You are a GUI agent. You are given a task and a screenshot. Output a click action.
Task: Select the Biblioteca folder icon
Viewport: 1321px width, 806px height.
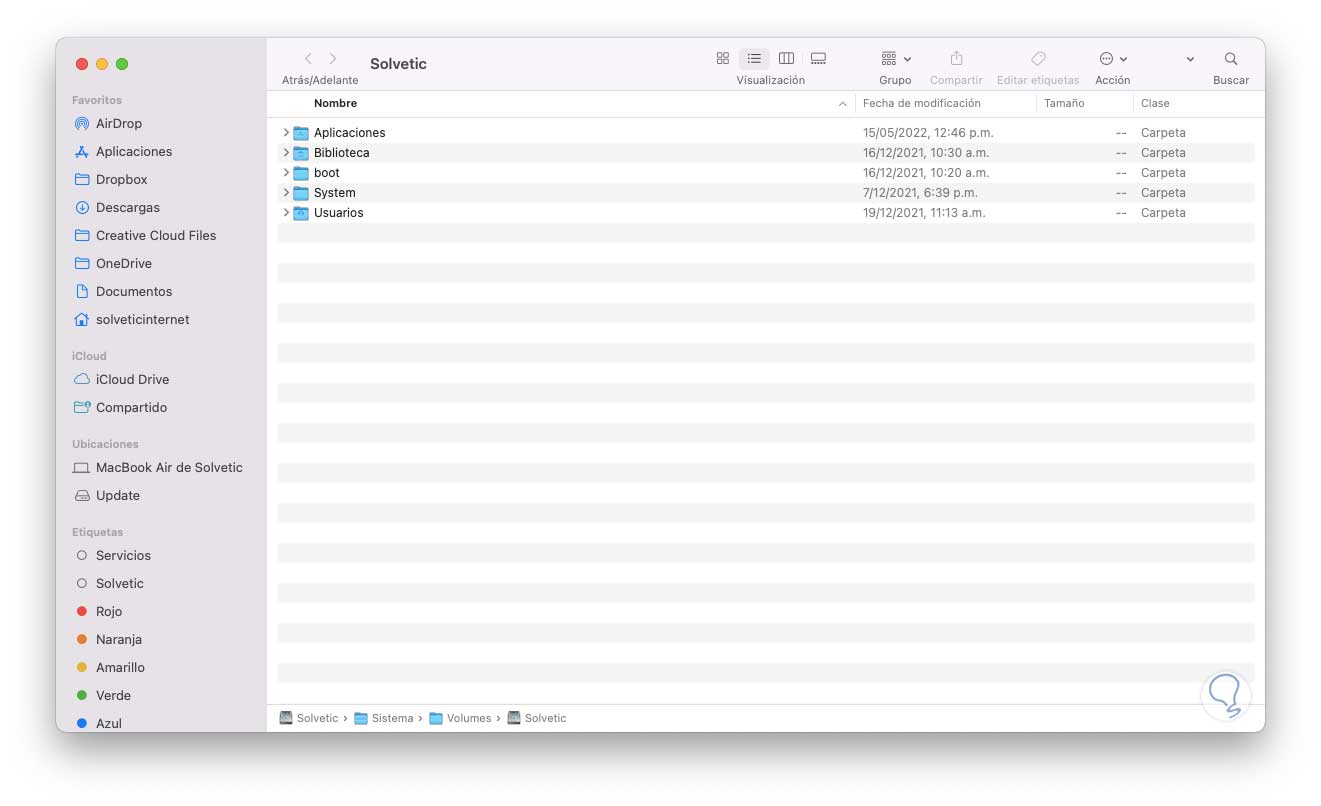tap(301, 153)
